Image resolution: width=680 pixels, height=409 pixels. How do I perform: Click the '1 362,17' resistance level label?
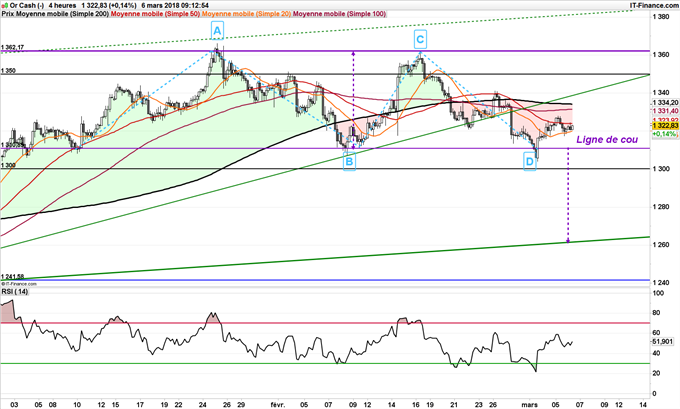(x=13, y=47)
